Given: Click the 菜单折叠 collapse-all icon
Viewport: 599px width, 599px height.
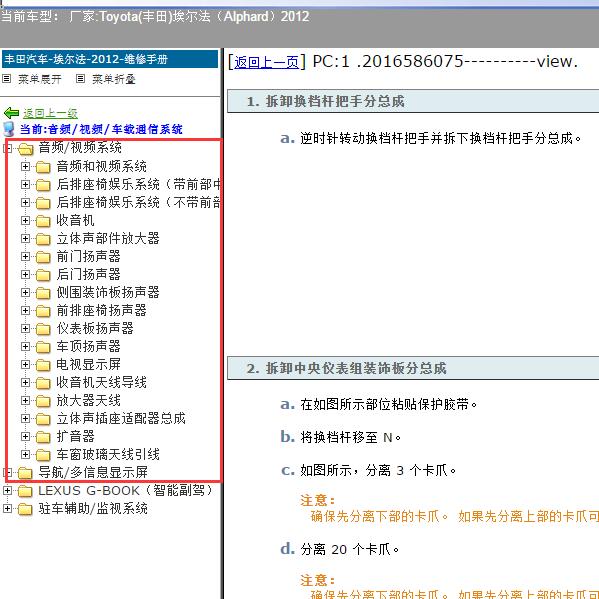Looking at the screenshot, I should point(80,79).
